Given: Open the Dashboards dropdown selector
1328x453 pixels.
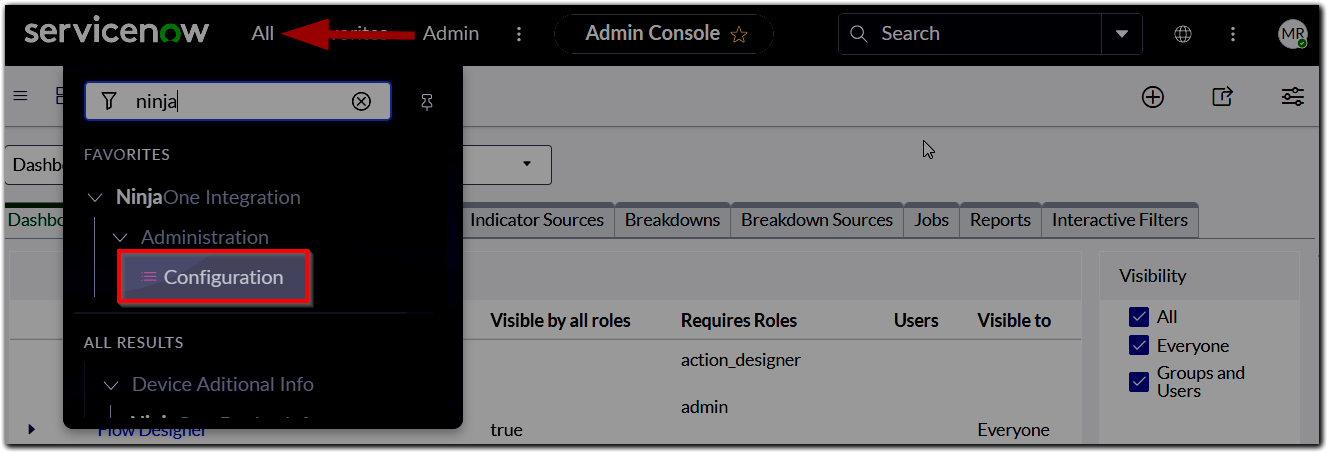Looking at the screenshot, I should tap(278, 164).
